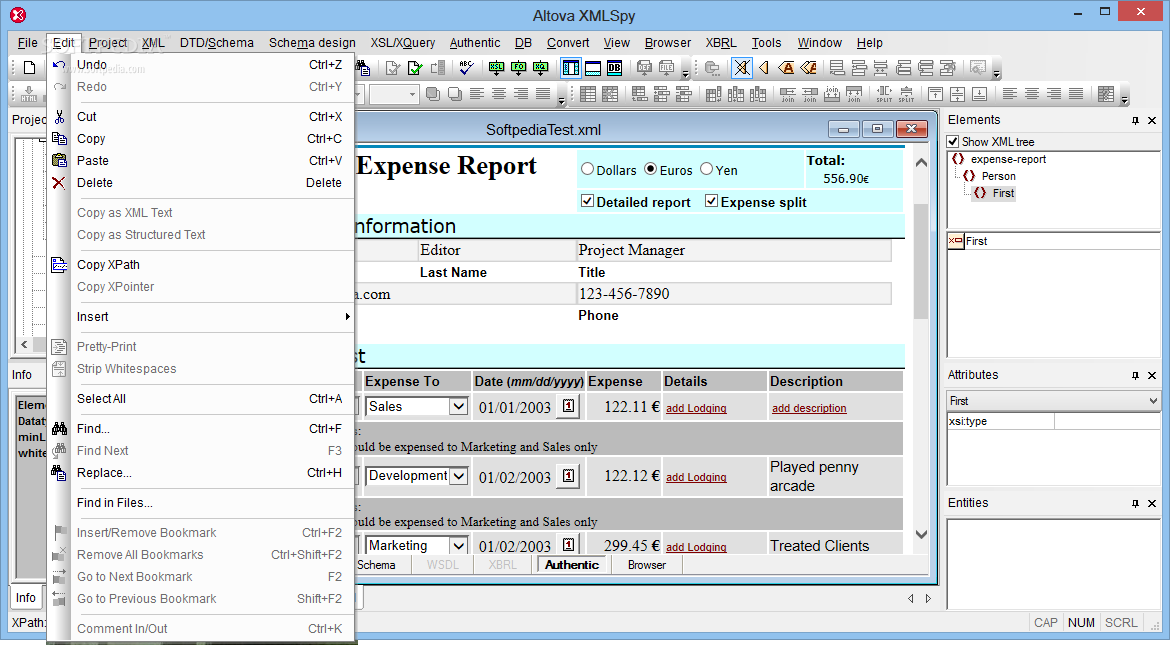The width and height of the screenshot is (1170, 645).
Task: Click the document scrollbar down arrow
Action: [922, 535]
